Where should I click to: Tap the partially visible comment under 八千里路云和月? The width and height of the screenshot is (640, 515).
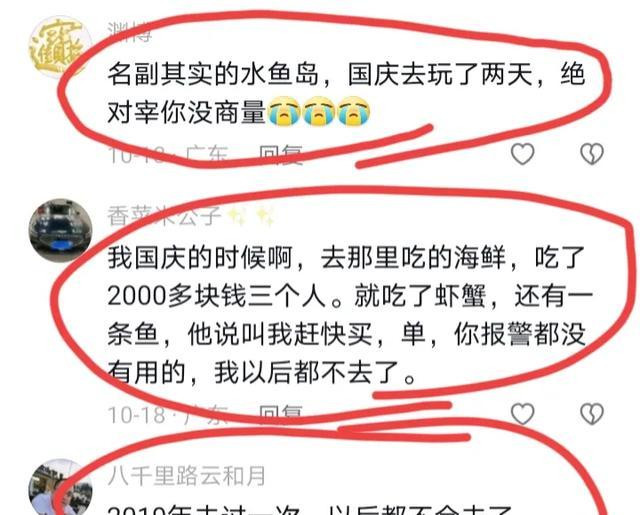click(310, 510)
